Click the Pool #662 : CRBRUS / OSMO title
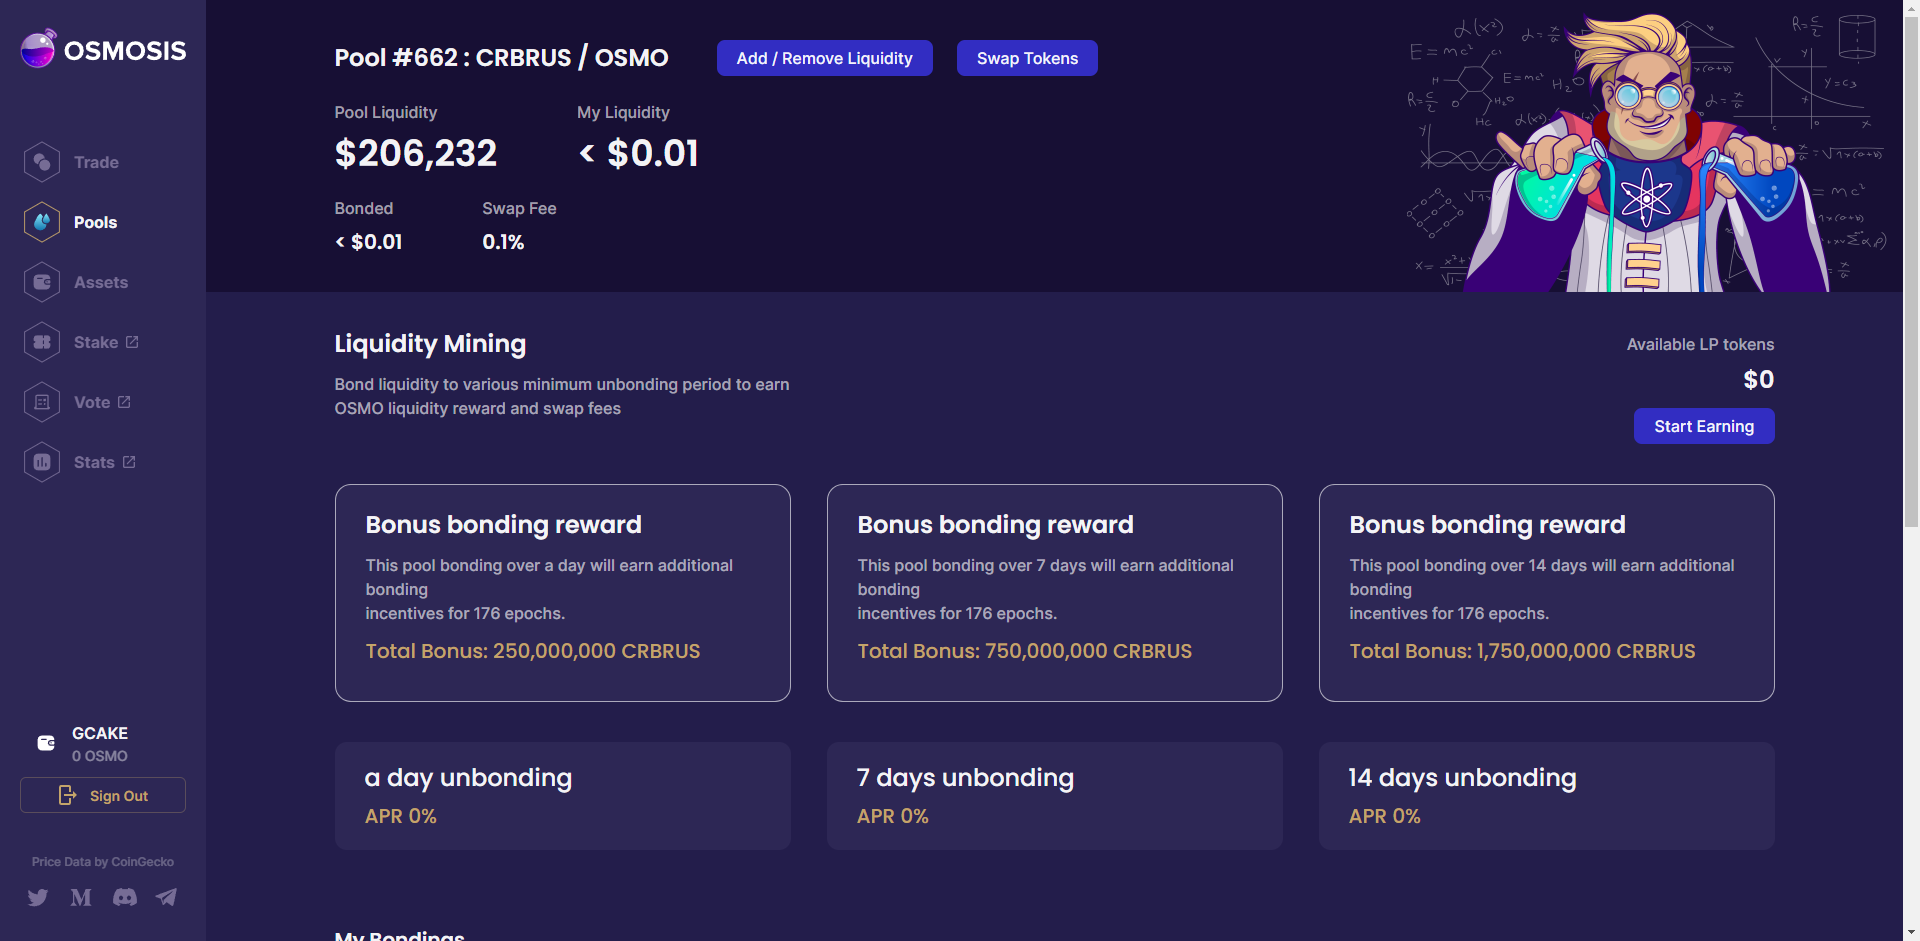1920x941 pixels. pos(501,58)
